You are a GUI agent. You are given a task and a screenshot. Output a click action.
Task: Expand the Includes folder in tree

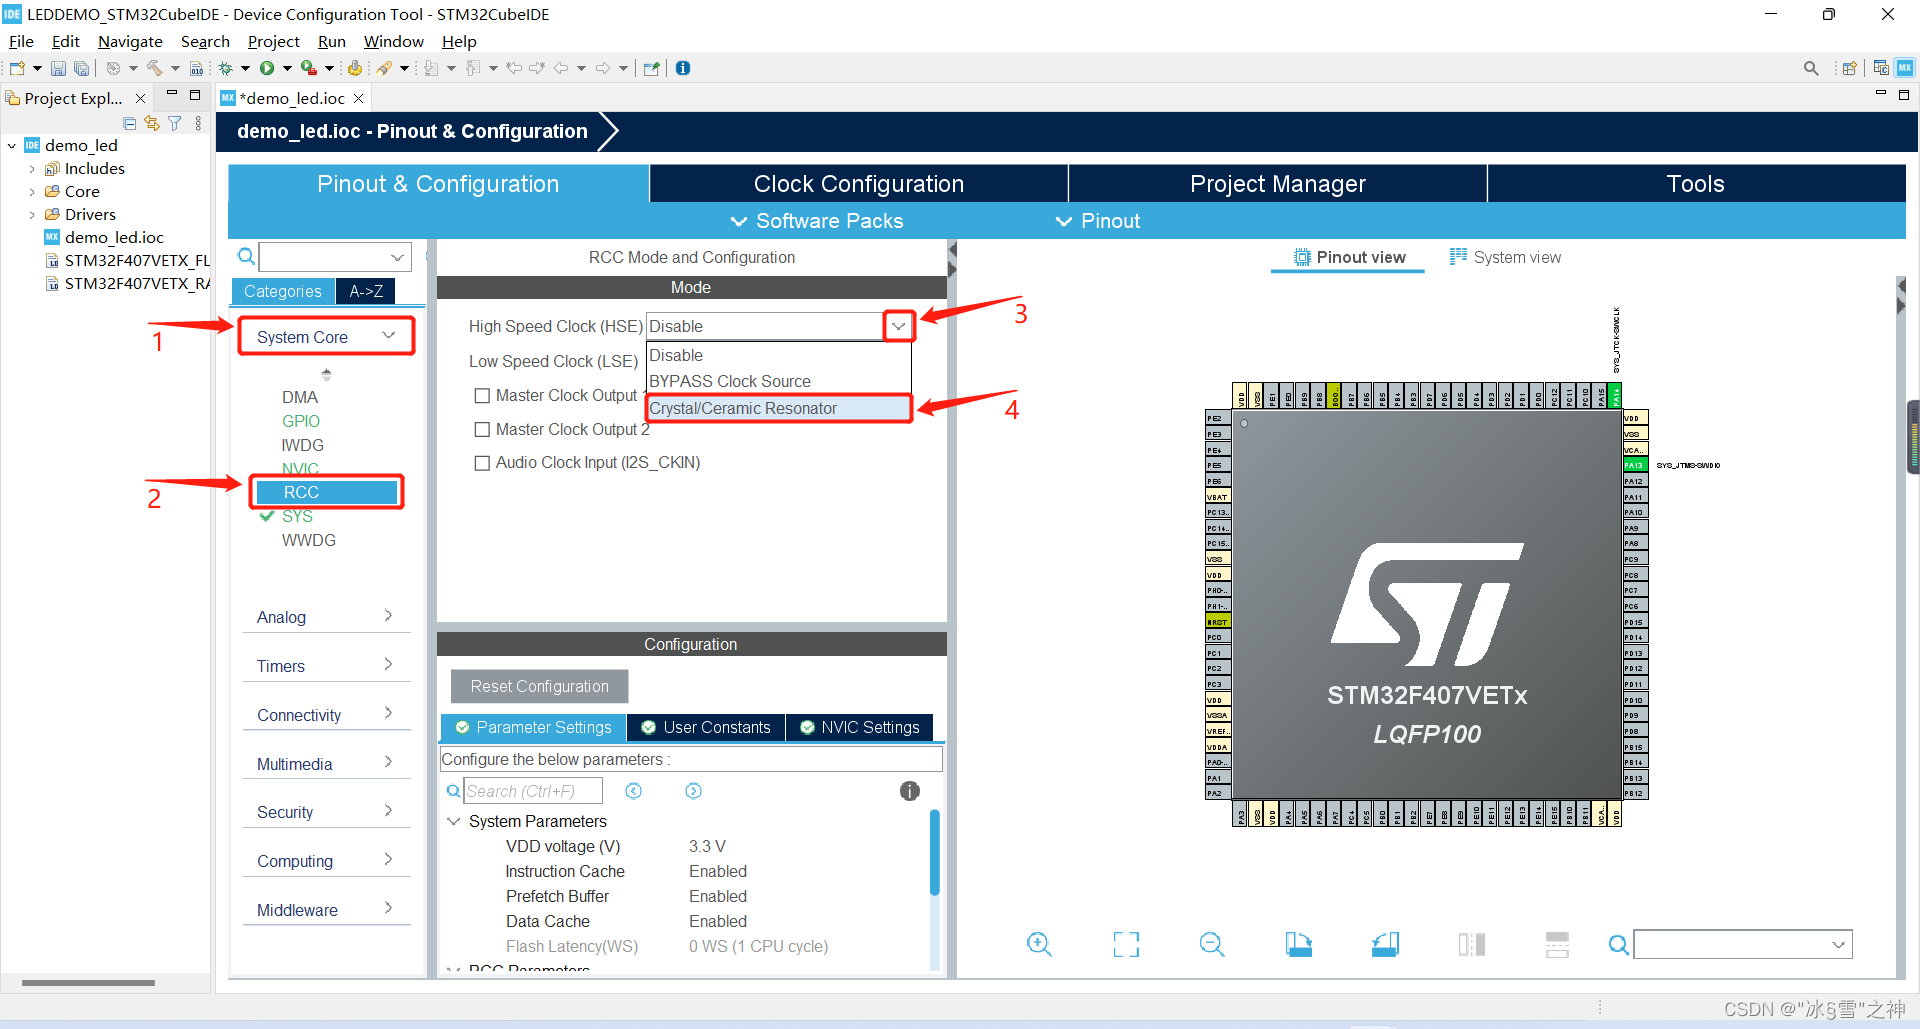pyautogui.click(x=32, y=169)
